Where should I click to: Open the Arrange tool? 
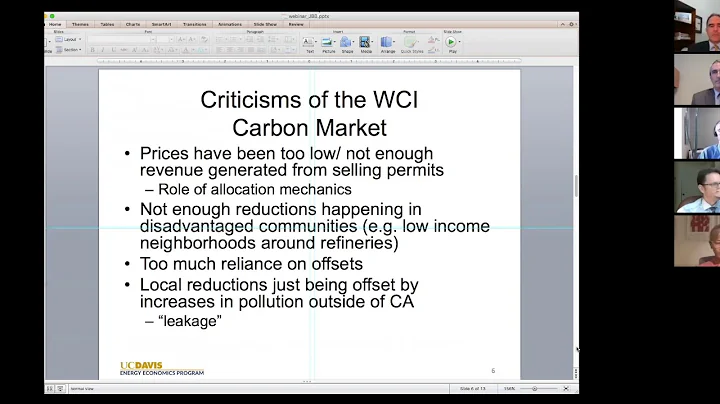click(386, 42)
